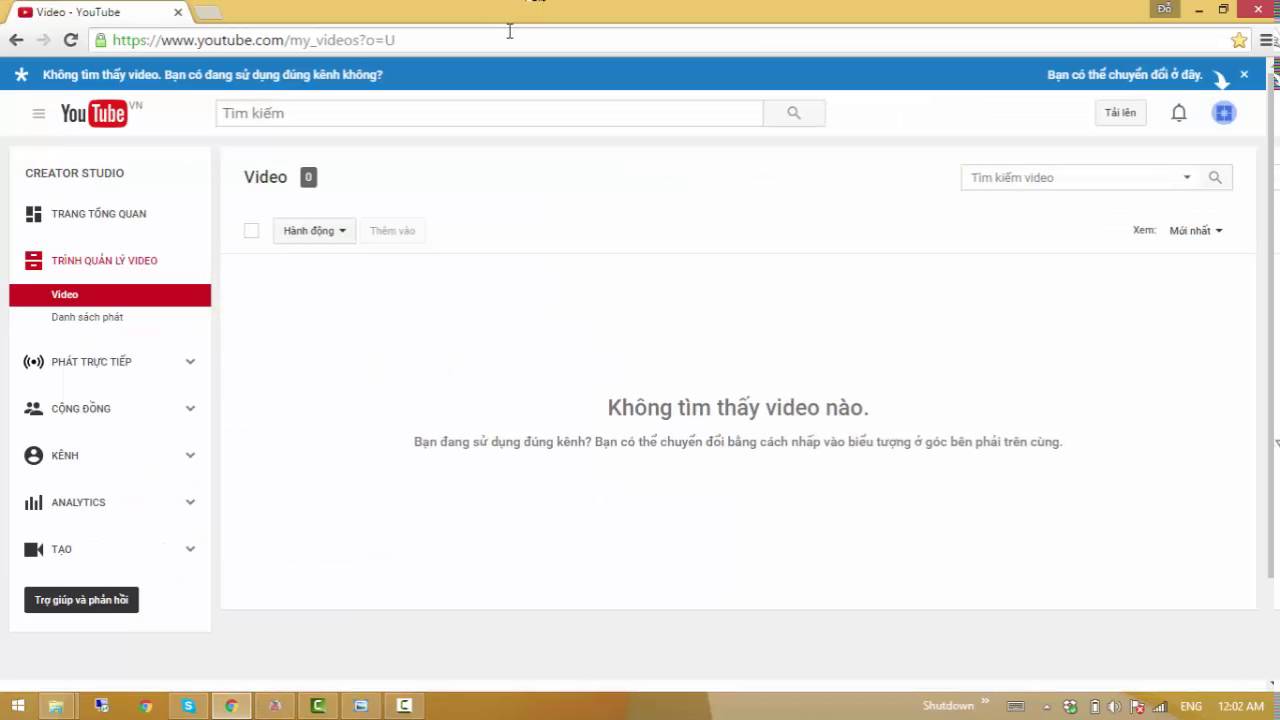Click the ENG language indicator
Viewport: 1280px width, 720px height.
point(1191,706)
